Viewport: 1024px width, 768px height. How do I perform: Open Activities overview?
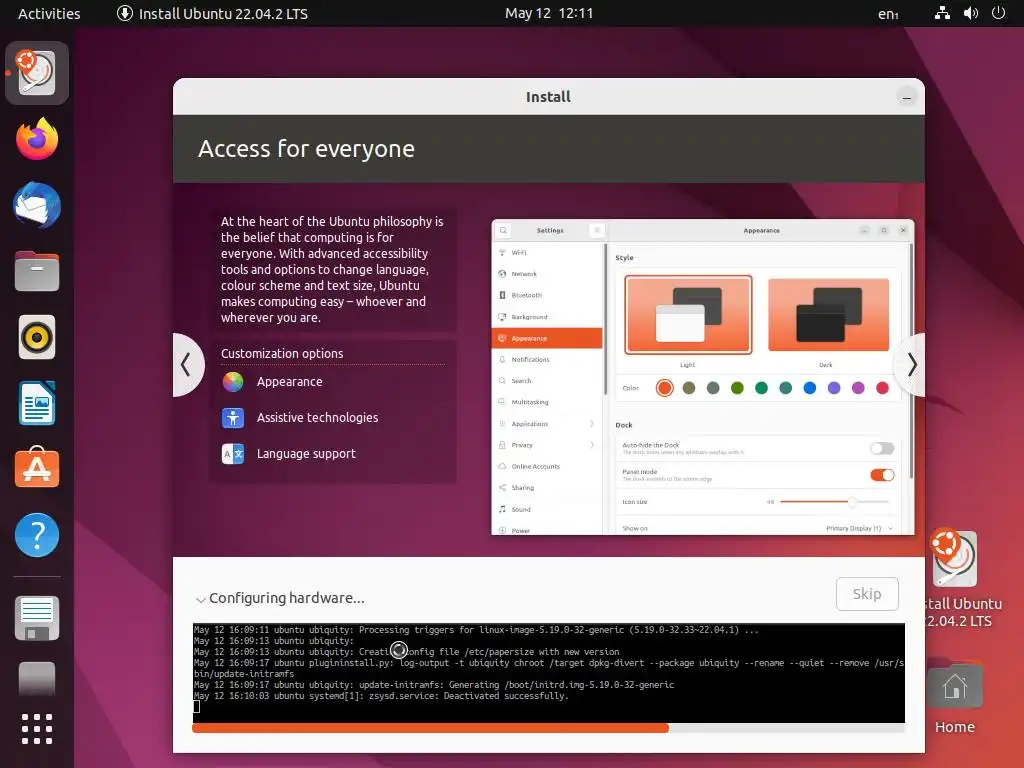49,13
